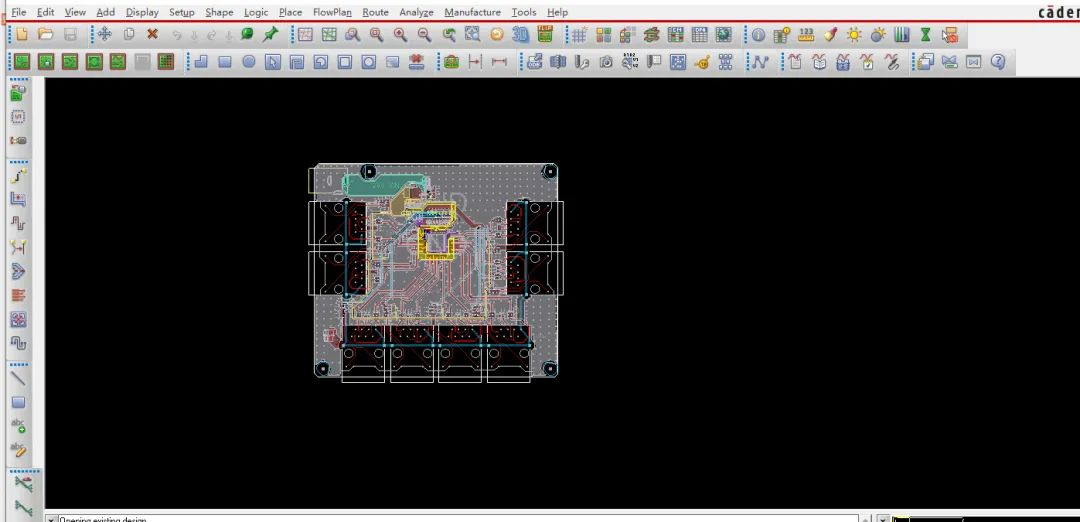Image resolution: width=1080 pixels, height=522 pixels.
Task: Click the hourglass icon in top toolbar
Action: (x=926, y=34)
